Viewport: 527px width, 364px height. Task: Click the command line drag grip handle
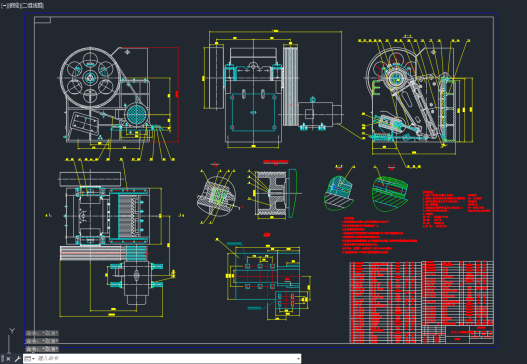(x=2, y=359)
